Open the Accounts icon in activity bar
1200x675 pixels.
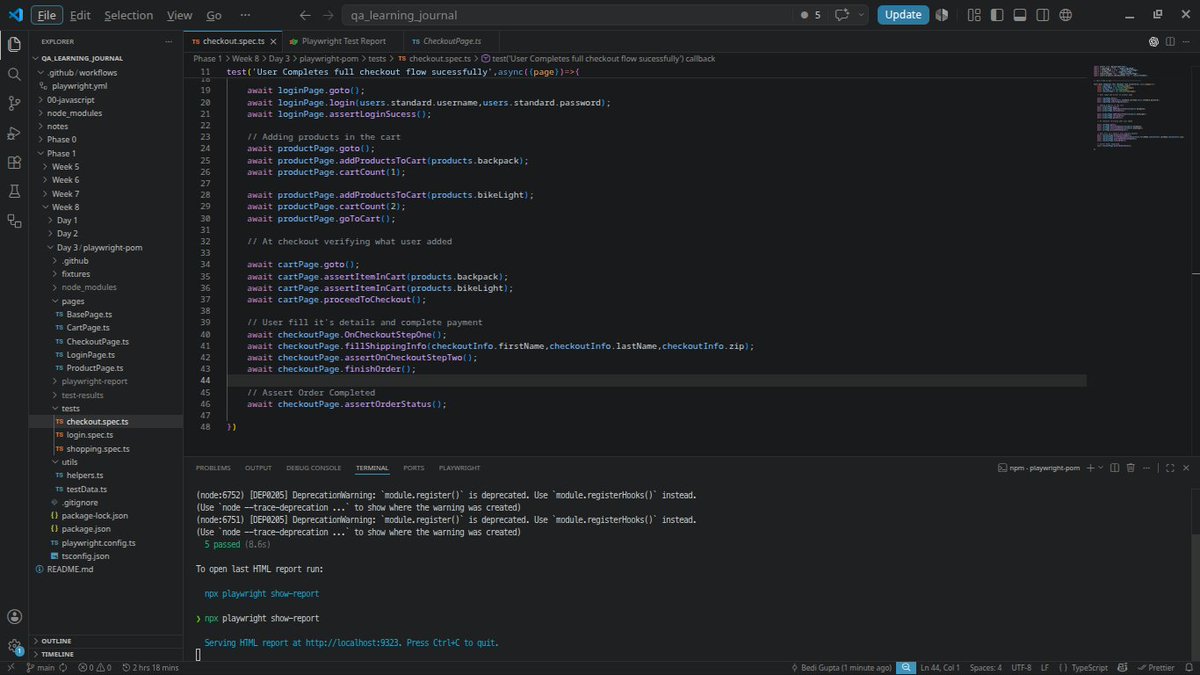tap(14, 617)
